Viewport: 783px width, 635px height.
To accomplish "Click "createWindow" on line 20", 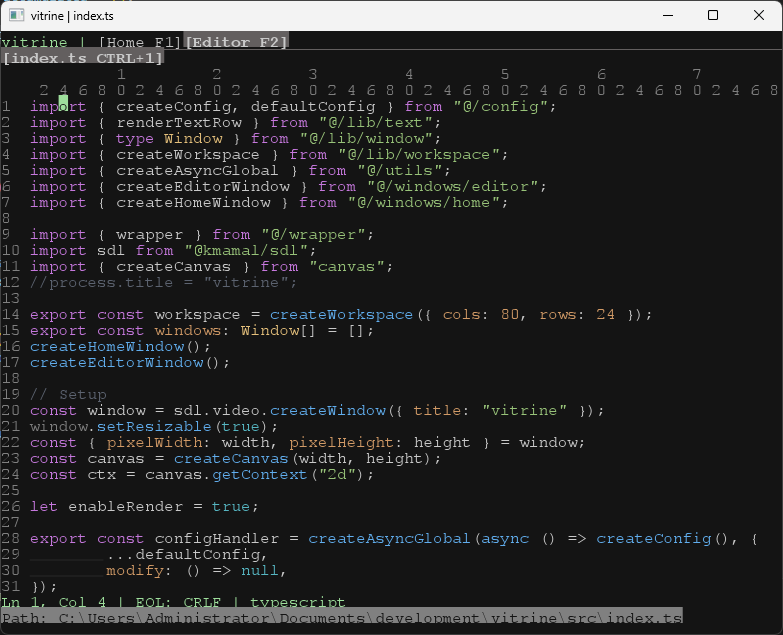I will 328,410.
